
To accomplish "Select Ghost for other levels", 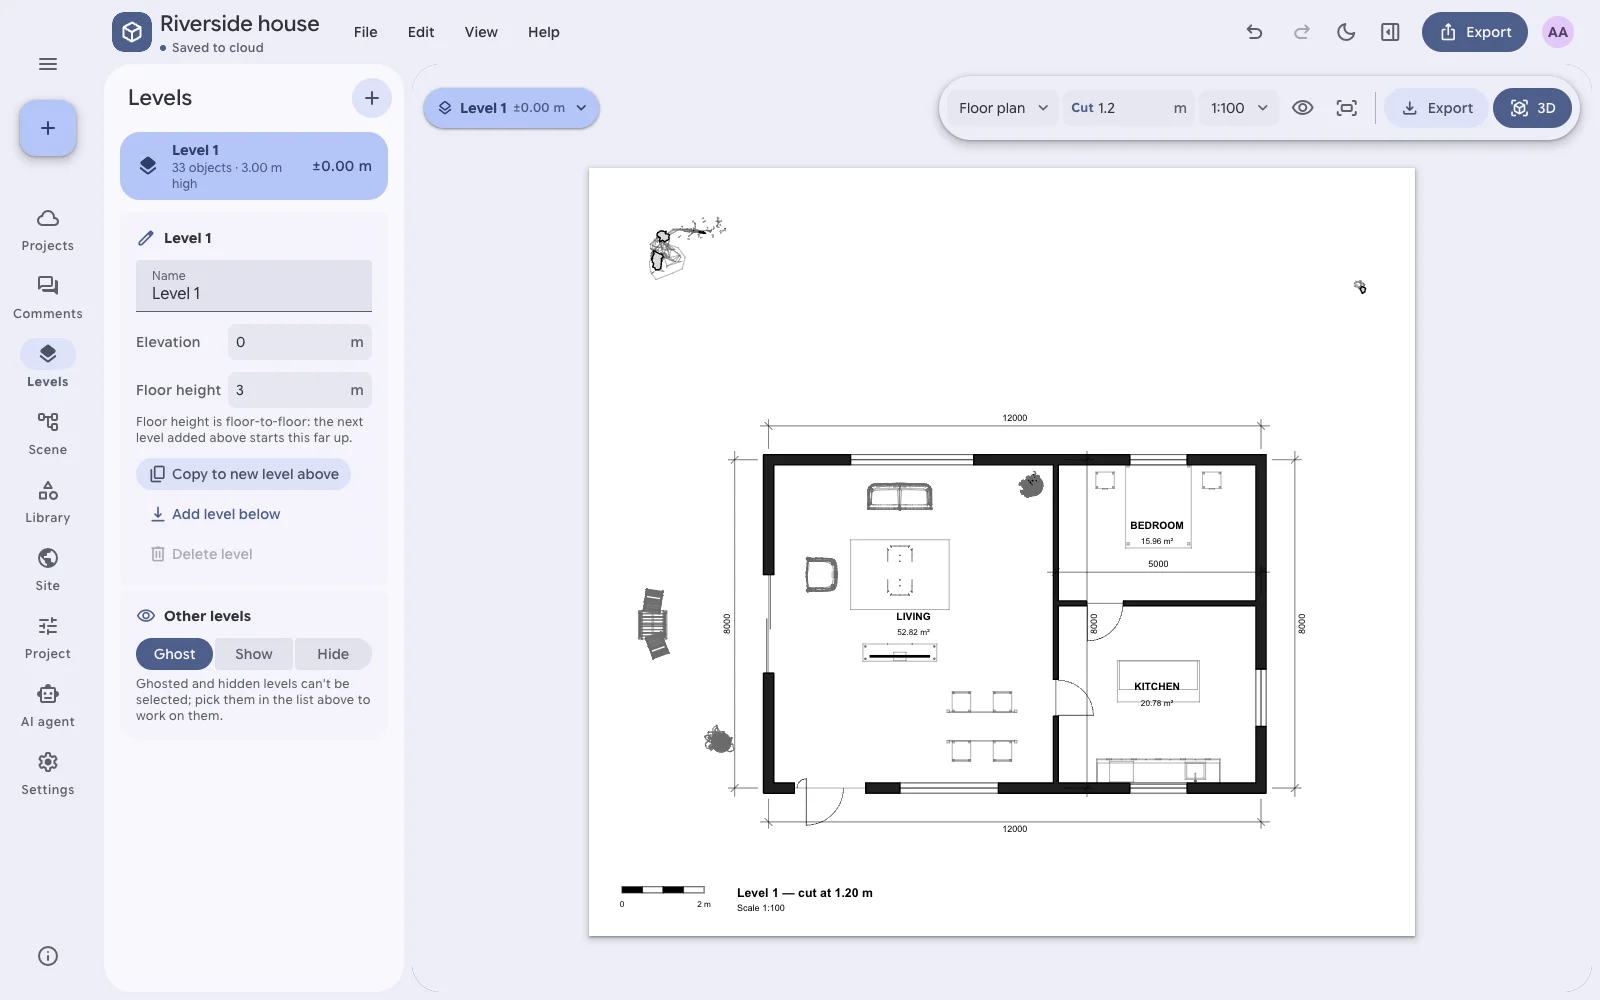I will point(174,654).
